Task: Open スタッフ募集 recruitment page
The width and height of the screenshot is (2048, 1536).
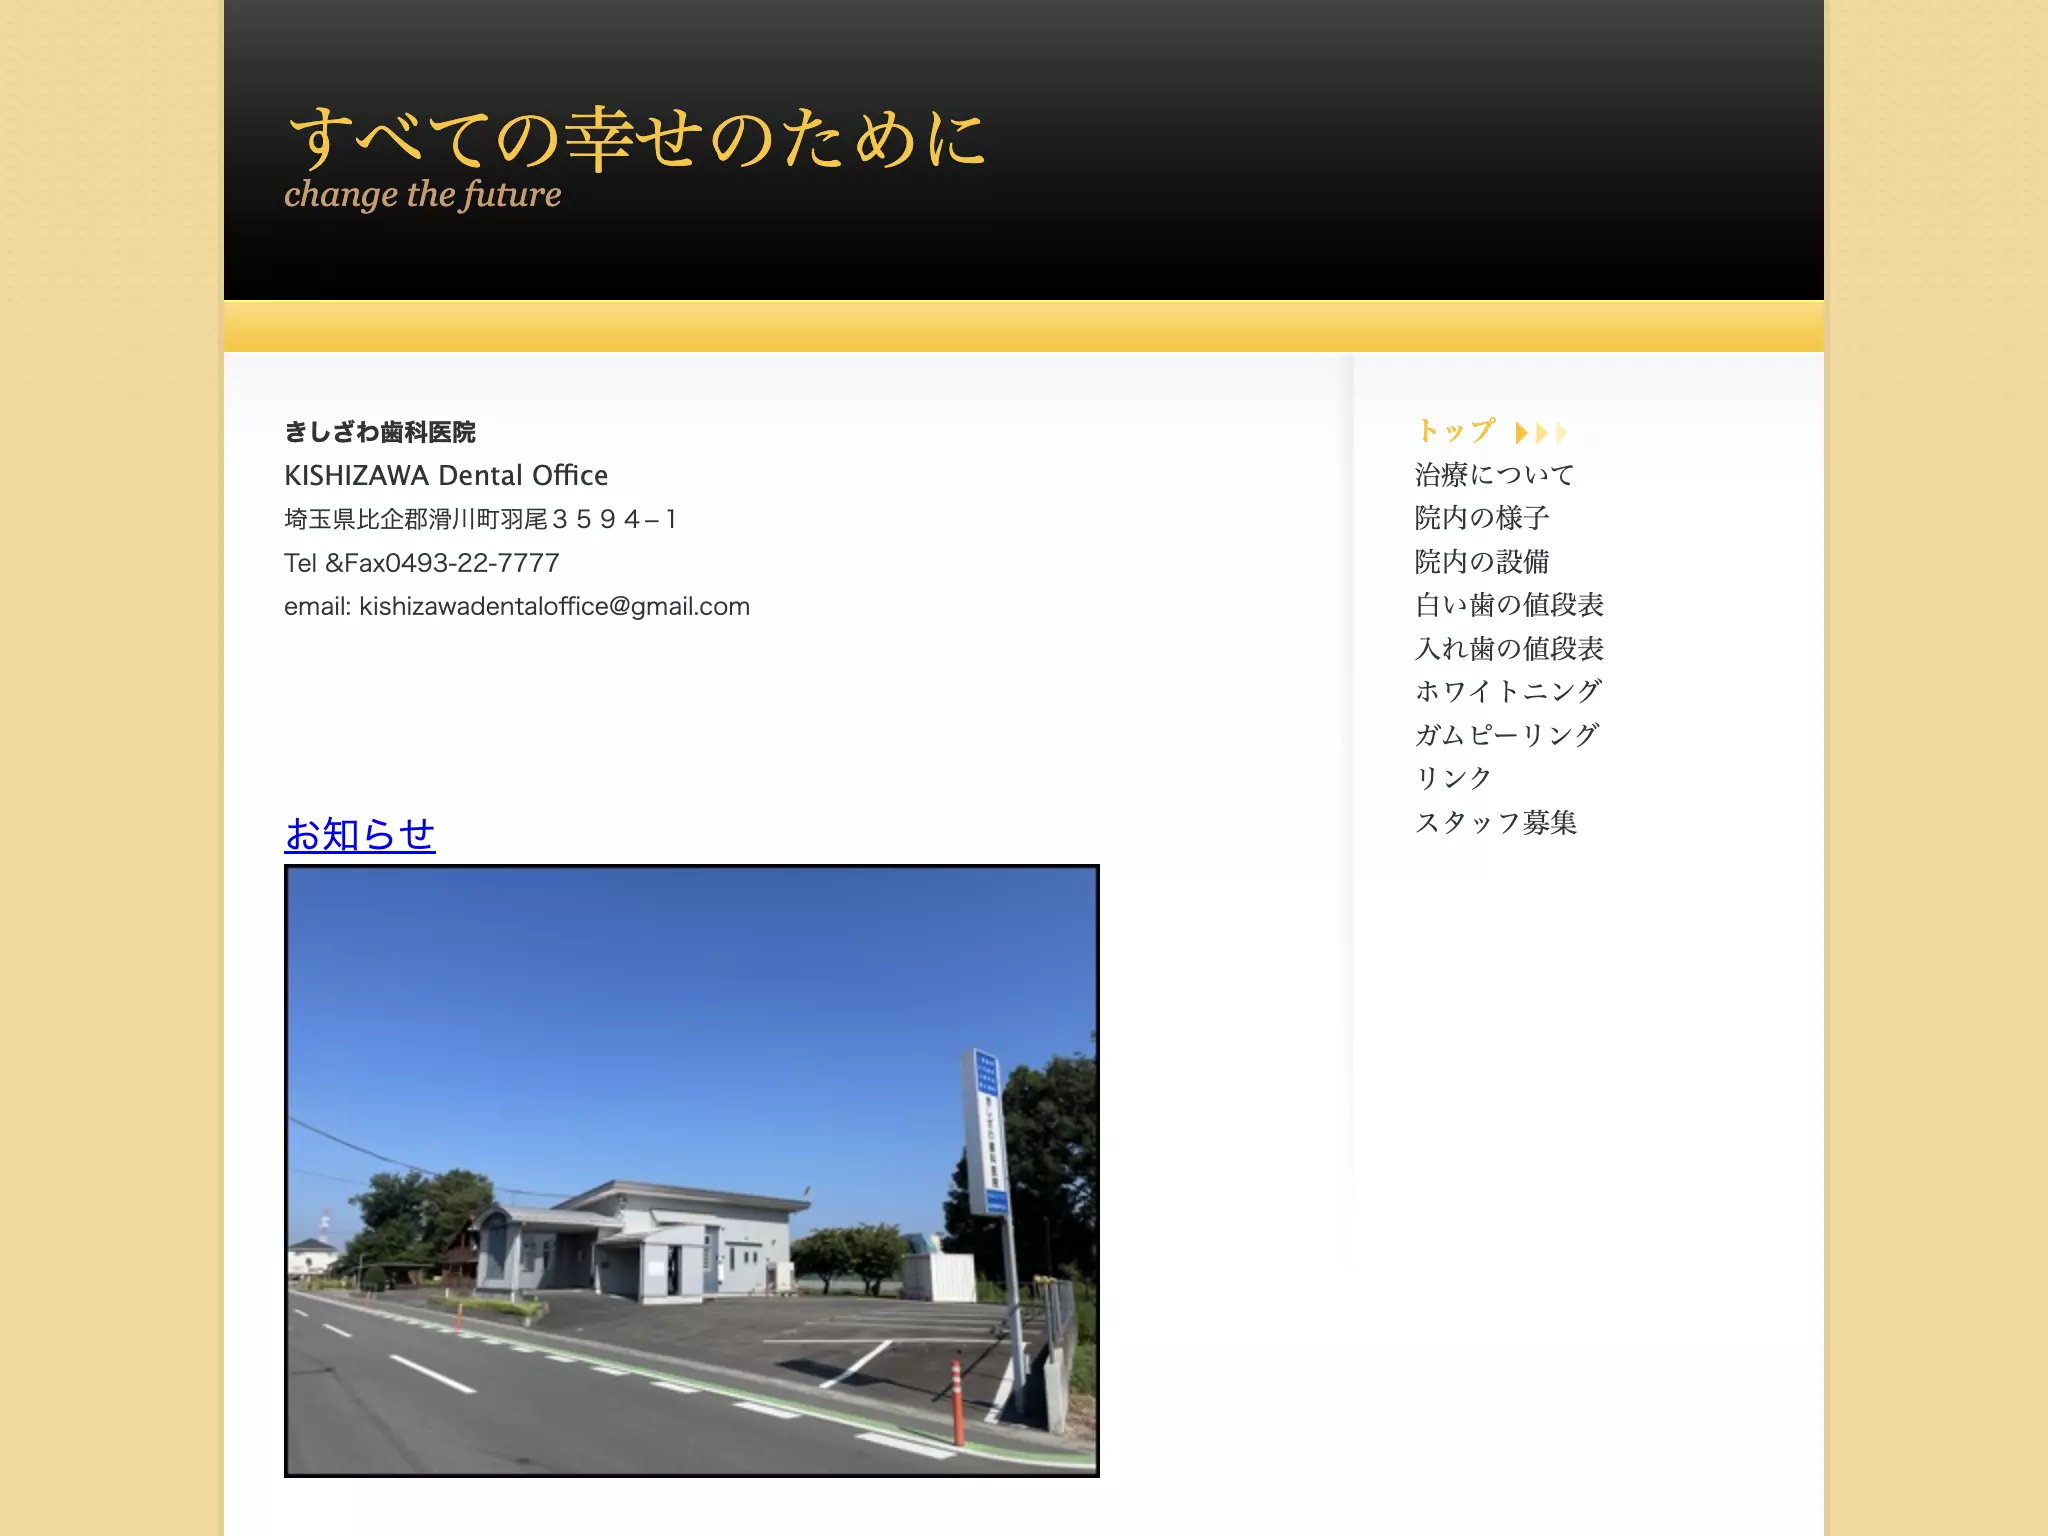Action: point(1495,822)
